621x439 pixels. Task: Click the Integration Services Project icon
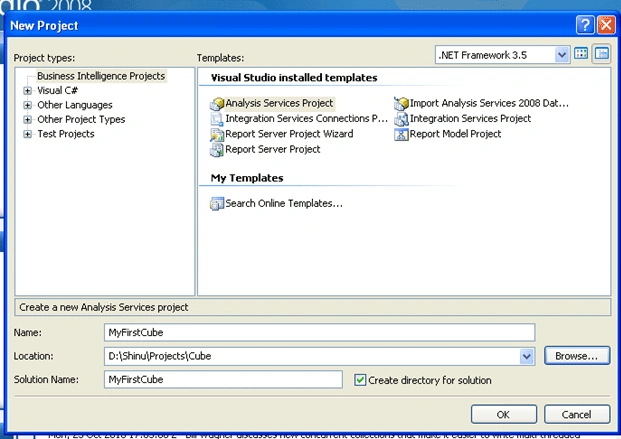(x=401, y=119)
